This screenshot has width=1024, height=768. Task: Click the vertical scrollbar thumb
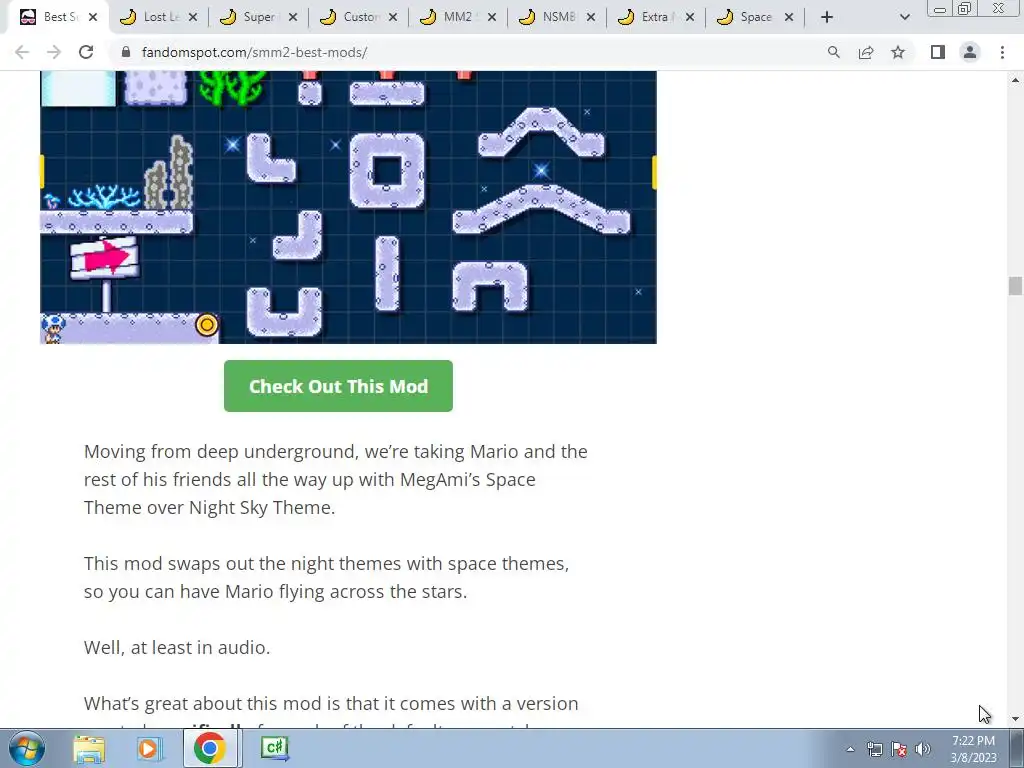[x=1015, y=286]
